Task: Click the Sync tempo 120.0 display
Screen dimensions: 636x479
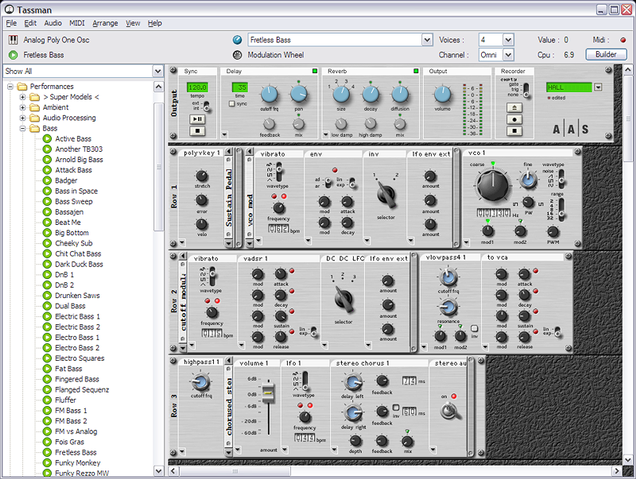Action: [x=197, y=87]
